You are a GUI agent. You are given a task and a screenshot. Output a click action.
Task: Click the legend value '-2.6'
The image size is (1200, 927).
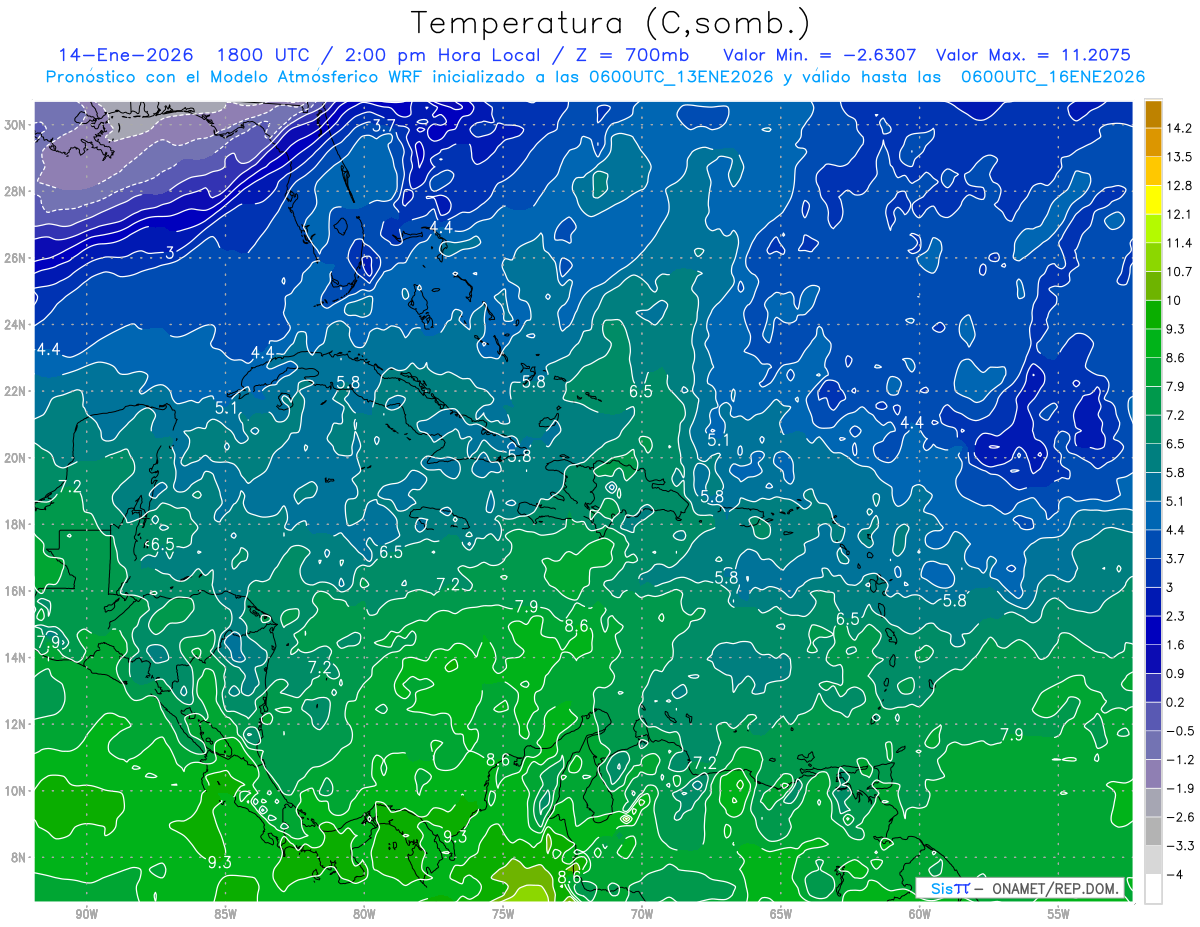click(x=1179, y=817)
